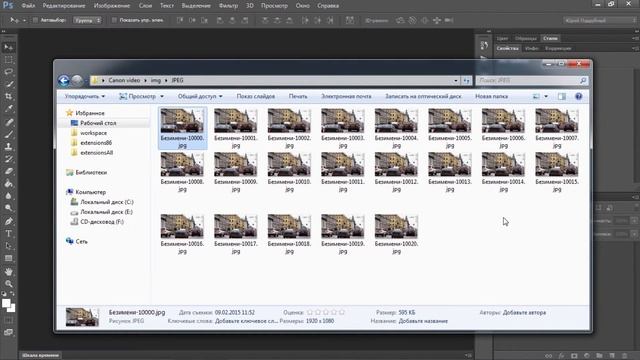Select thumbnail Безимени-10020.jpg
The image size is (640, 360).
coord(396,234)
